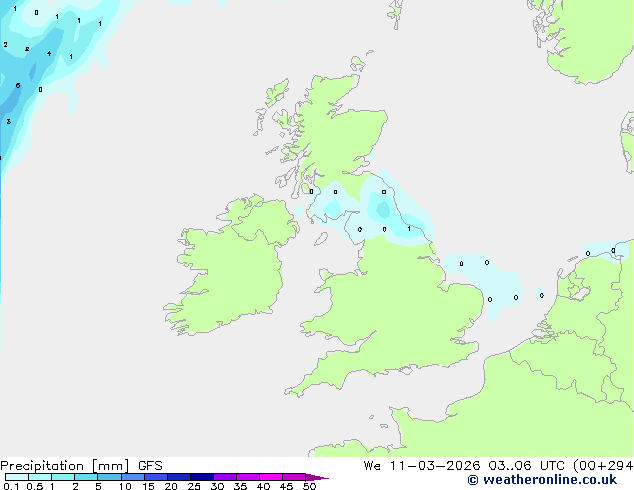Click the over-50 mm arrow tip of legend
634x490 pixels.
coord(317,477)
